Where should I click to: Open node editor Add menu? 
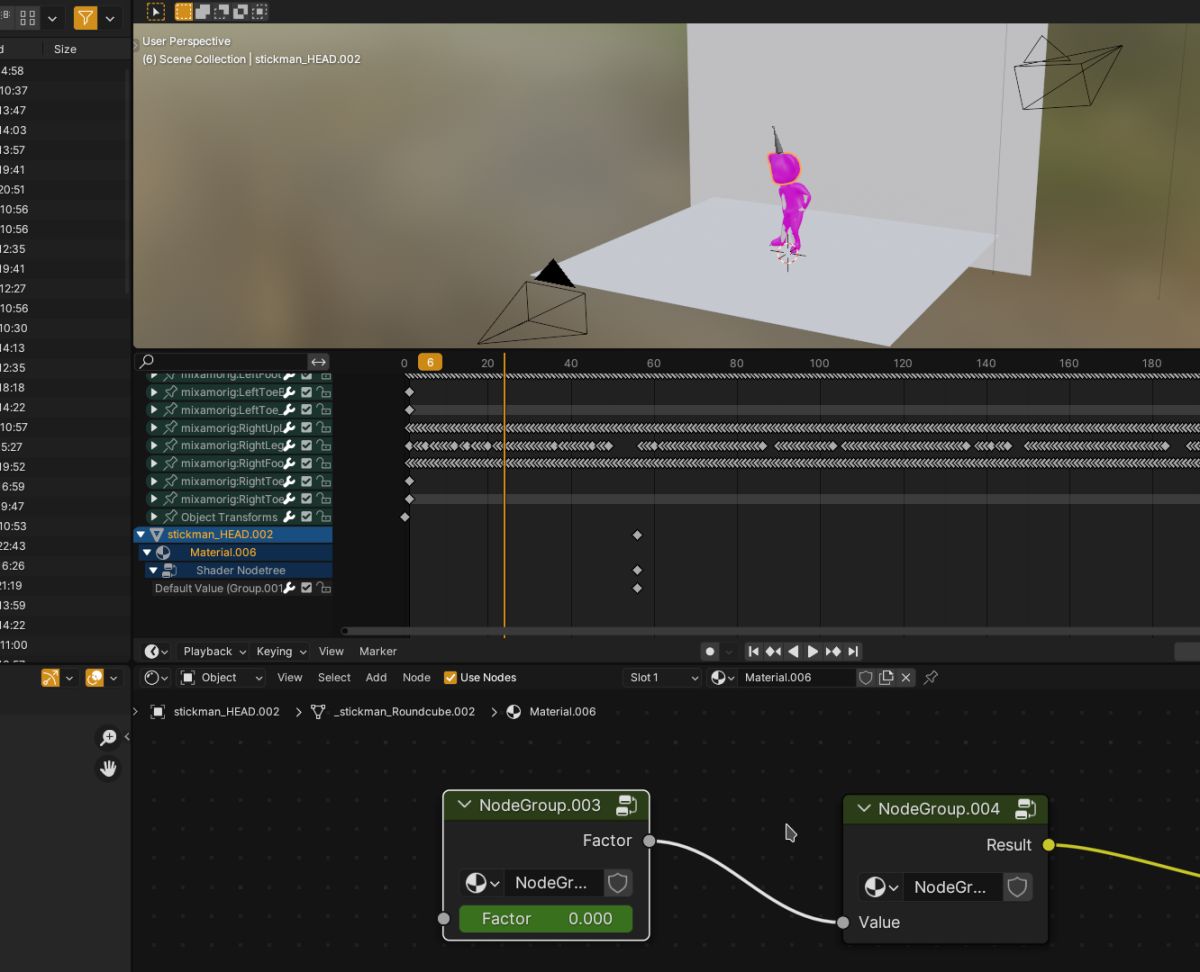point(376,677)
